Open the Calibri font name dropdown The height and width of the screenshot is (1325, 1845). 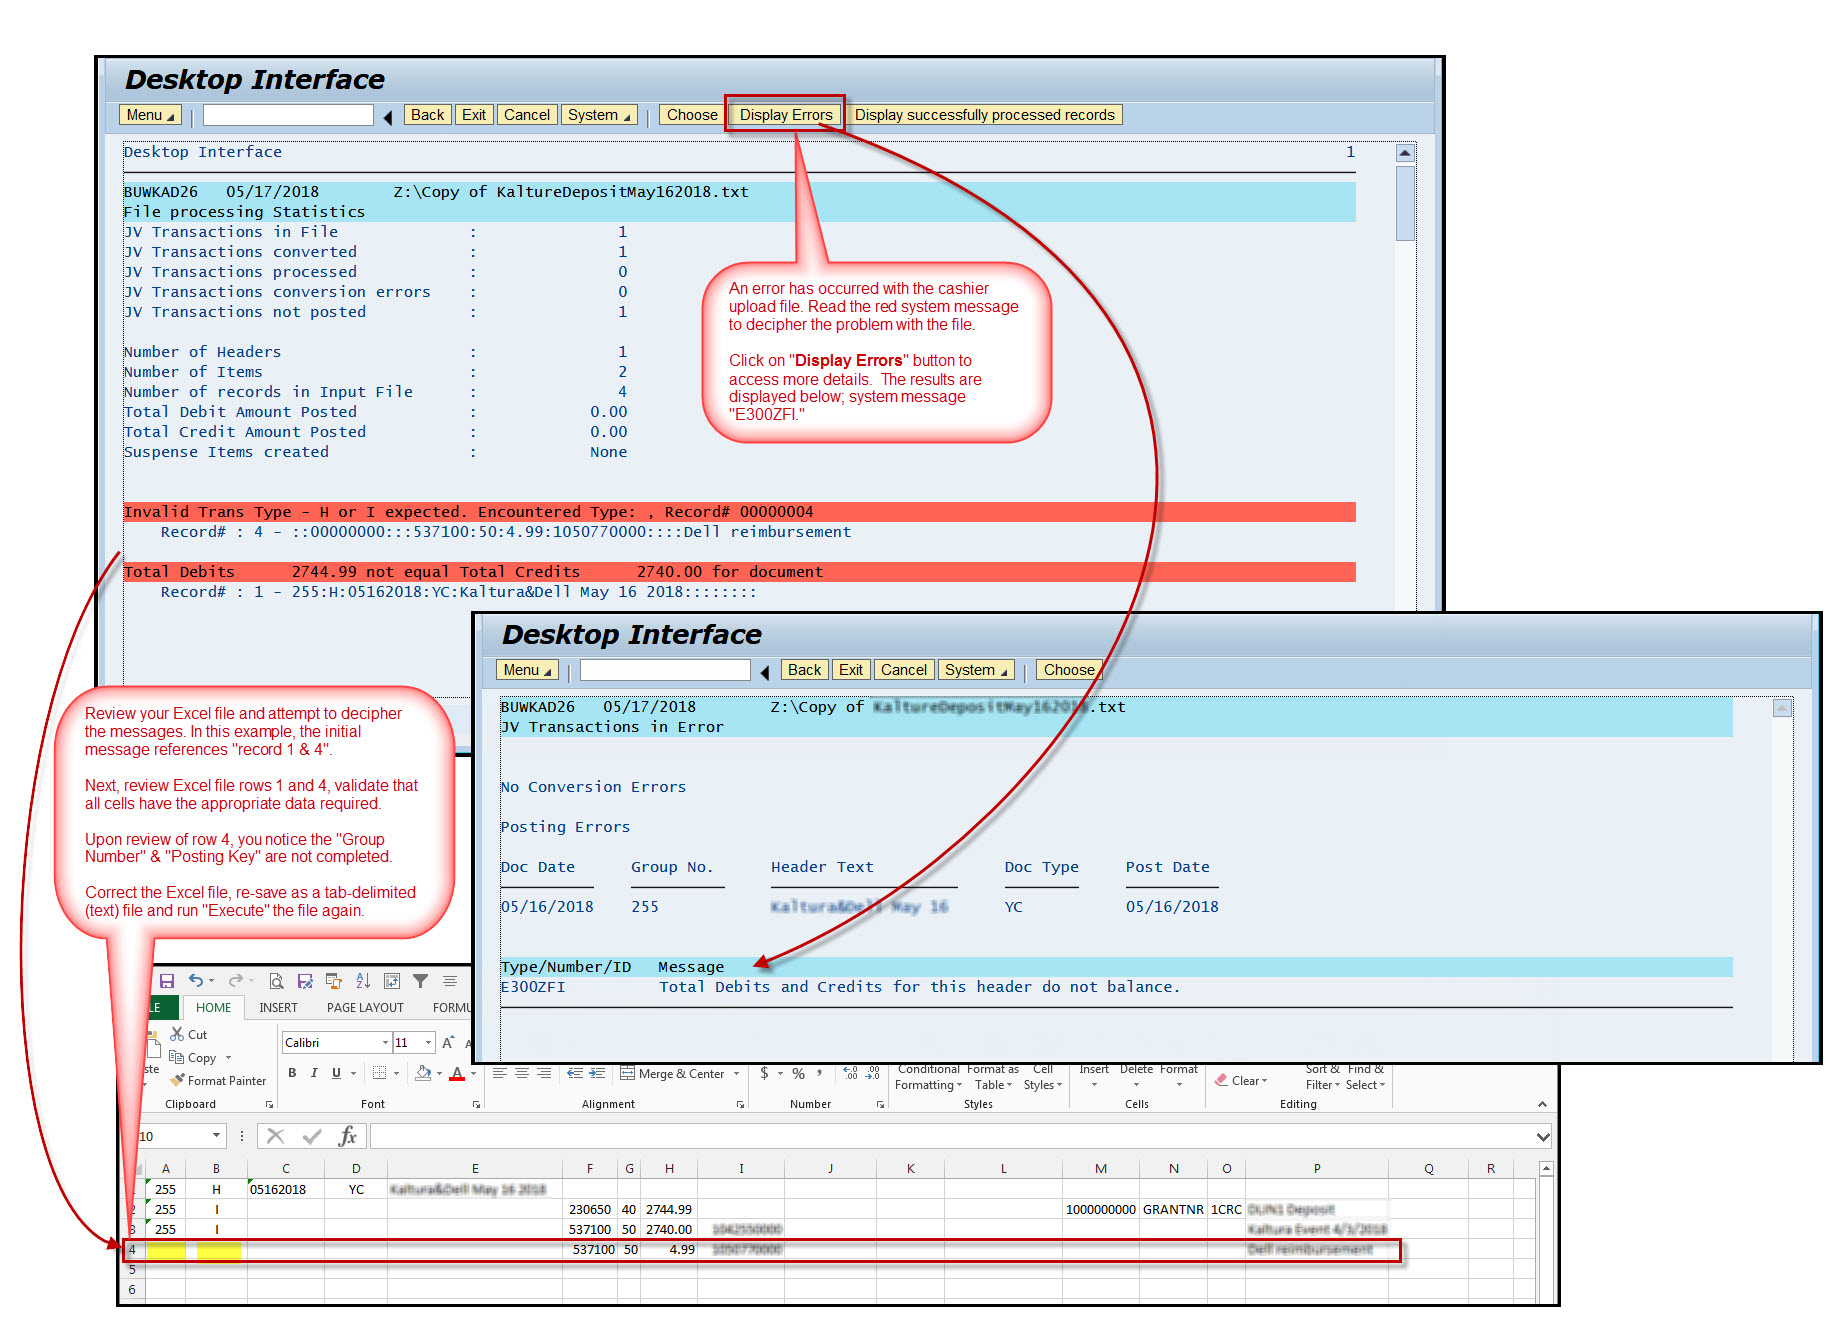(385, 1042)
